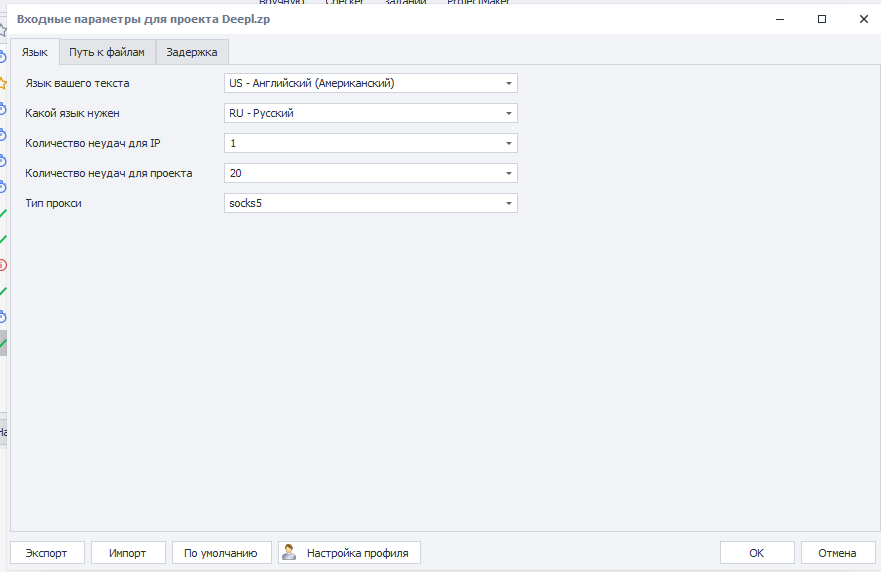Cancel with the Отмена button
This screenshot has height=572, width=881.
click(x=838, y=553)
